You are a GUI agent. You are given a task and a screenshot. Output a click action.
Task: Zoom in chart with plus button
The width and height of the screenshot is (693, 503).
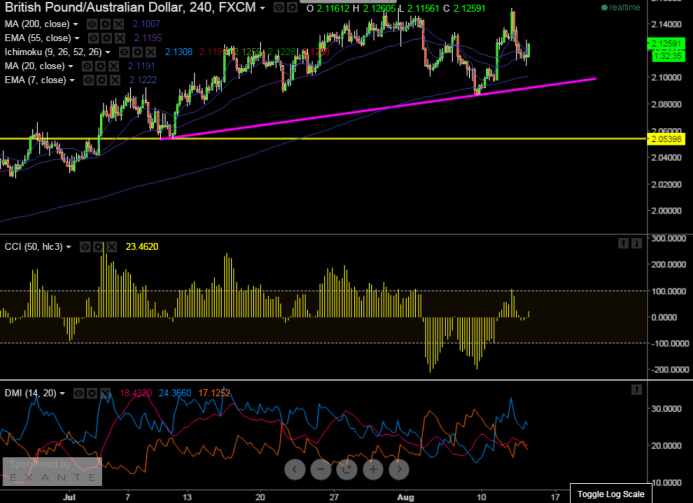(x=373, y=469)
